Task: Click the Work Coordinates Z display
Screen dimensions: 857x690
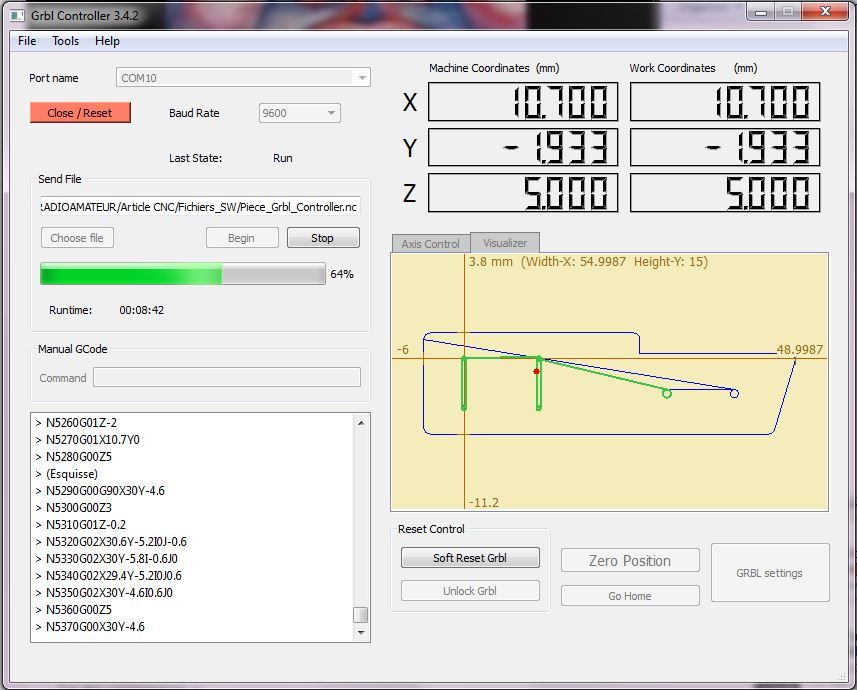Action: coord(725,192)
